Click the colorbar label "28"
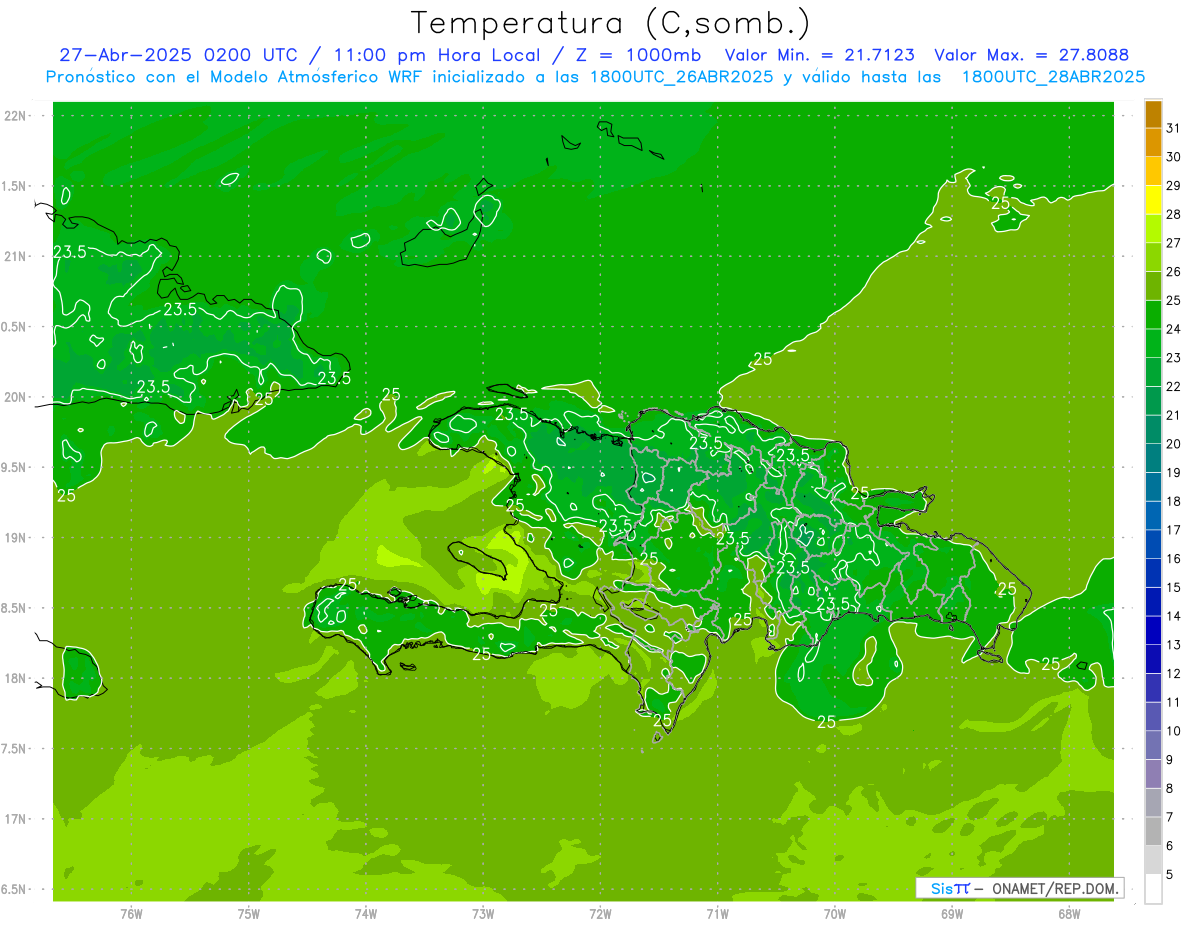 click(1173, 214)
